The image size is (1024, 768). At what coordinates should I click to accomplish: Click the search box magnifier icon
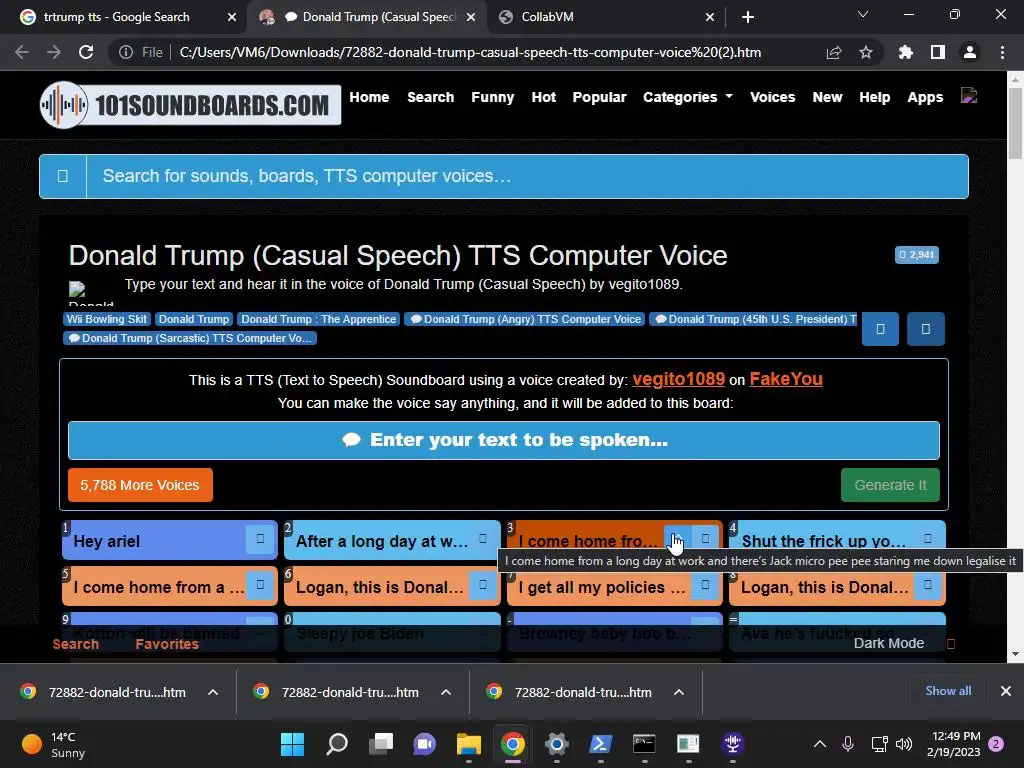63,176
